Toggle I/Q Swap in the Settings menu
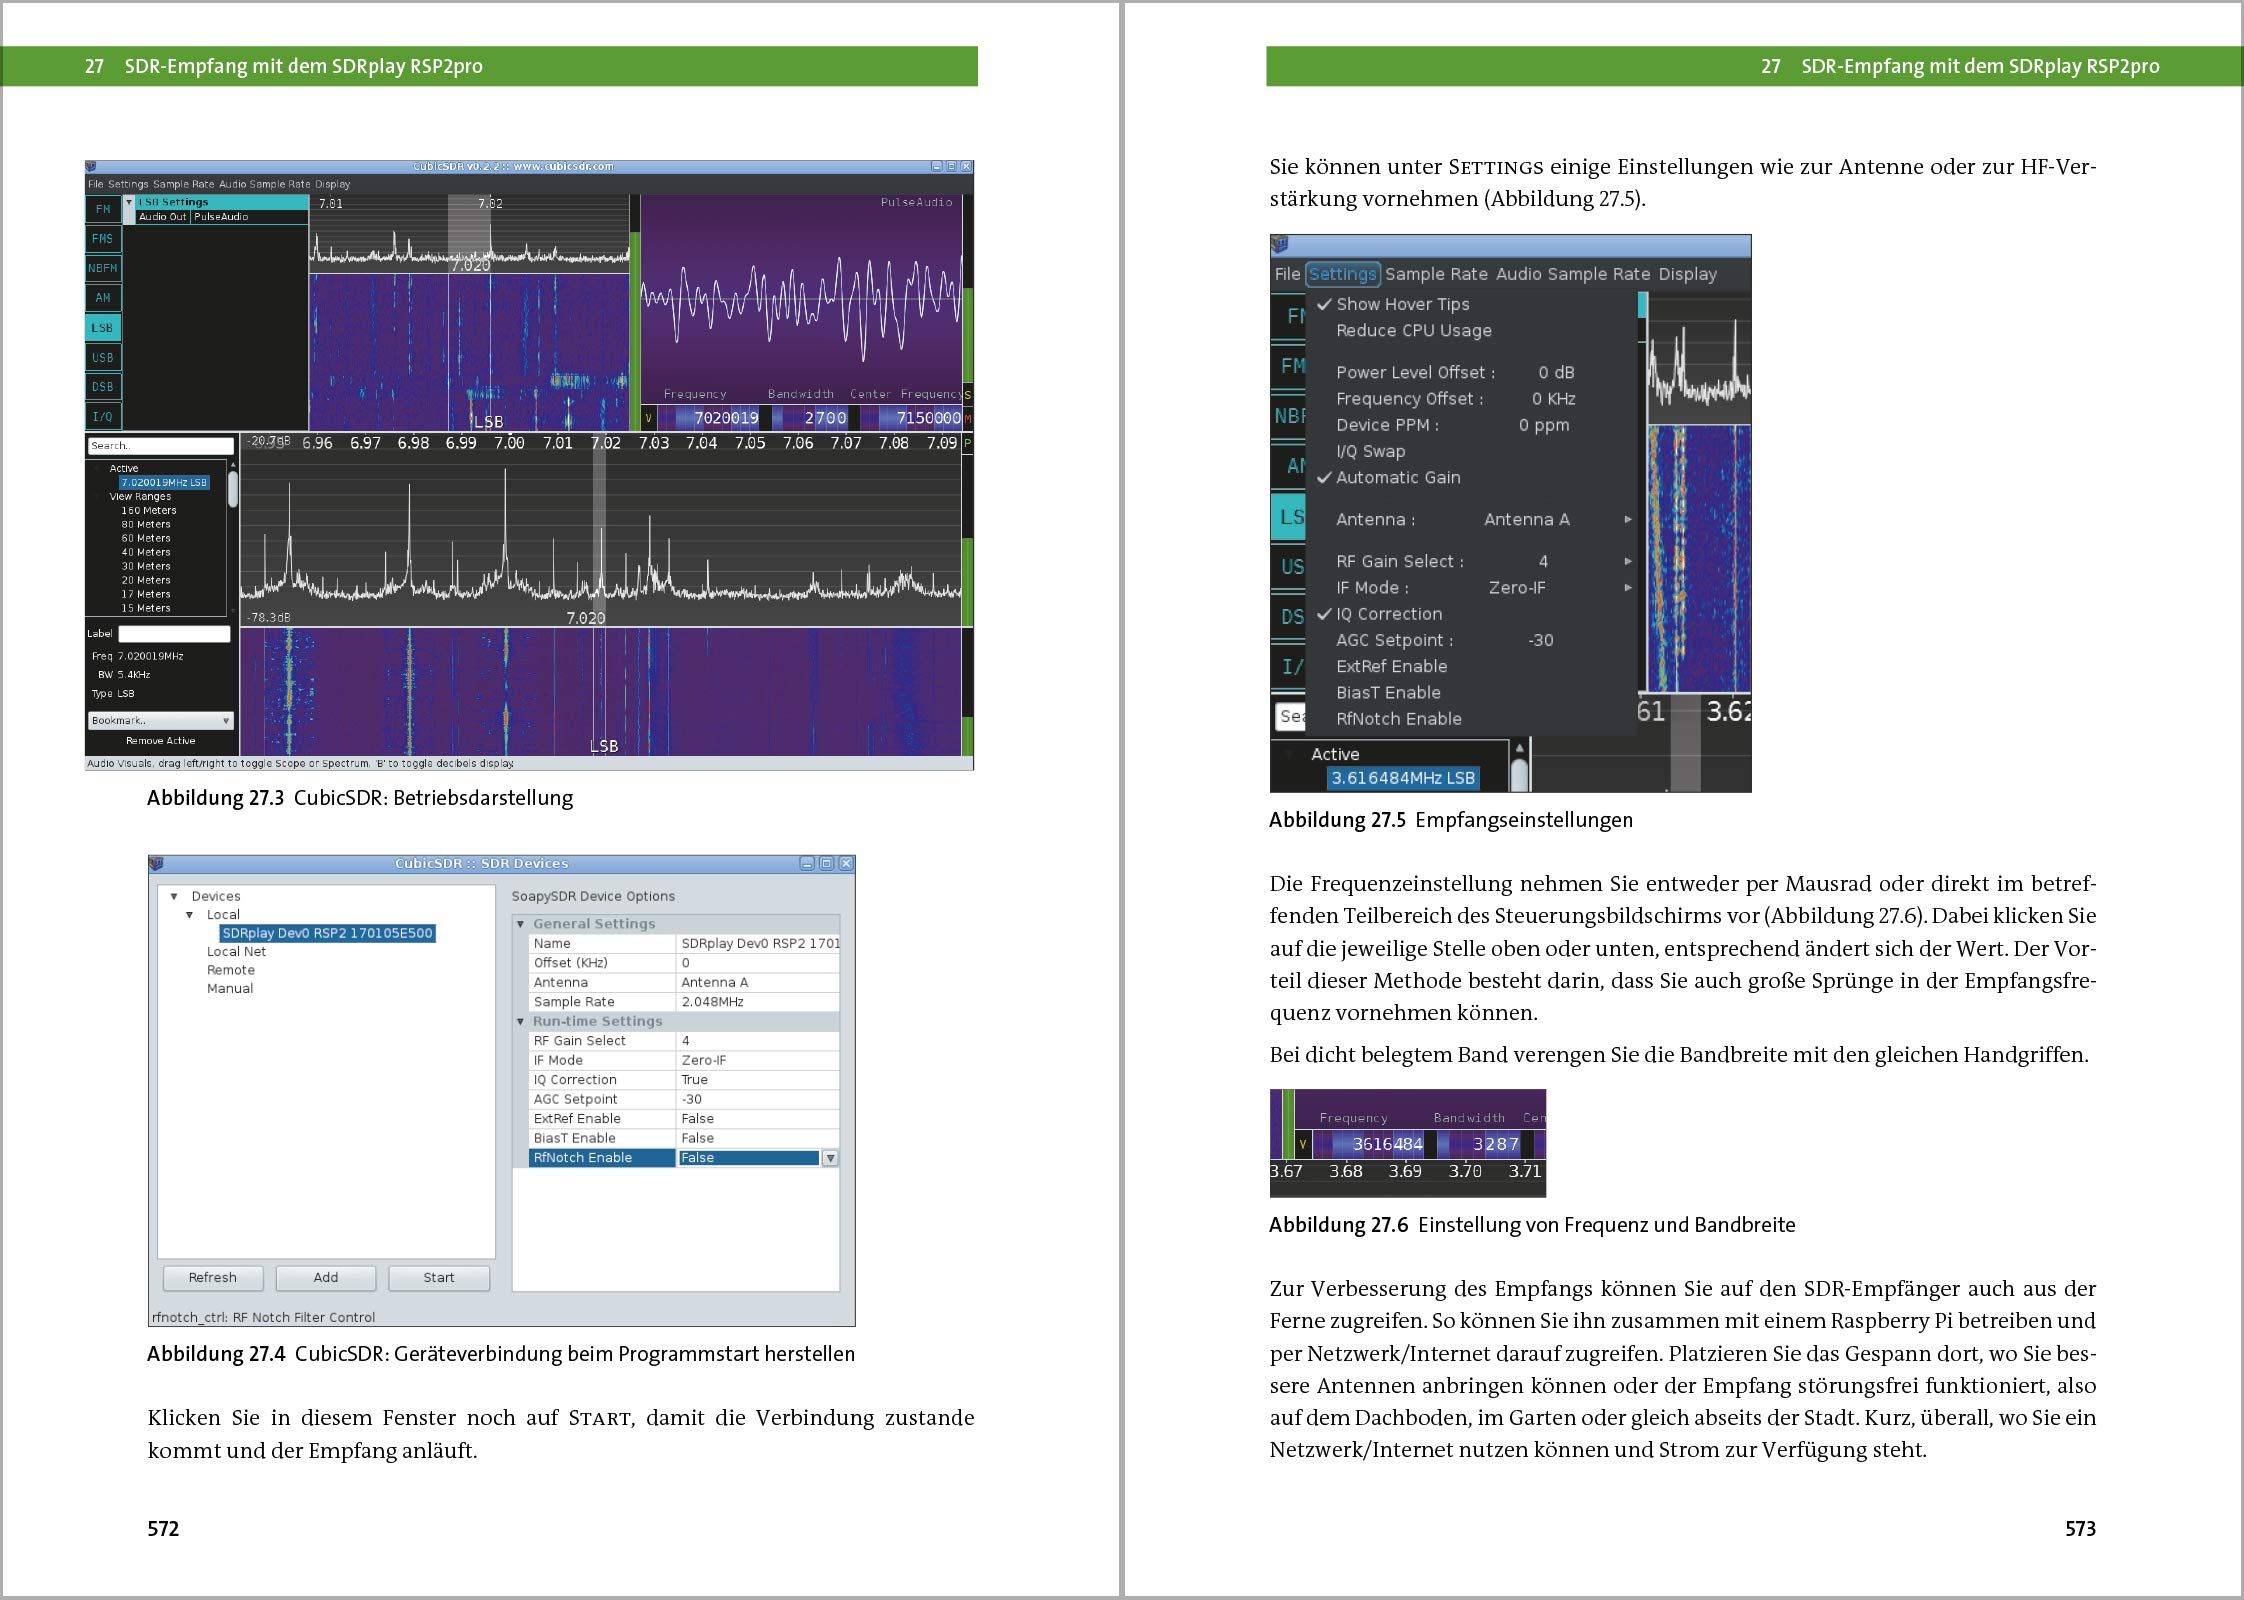 pos(1370,451)
